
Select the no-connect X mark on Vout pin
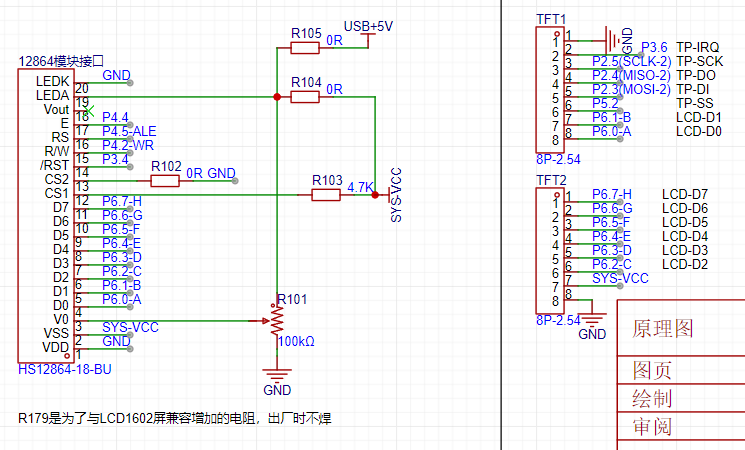(90, 111)
